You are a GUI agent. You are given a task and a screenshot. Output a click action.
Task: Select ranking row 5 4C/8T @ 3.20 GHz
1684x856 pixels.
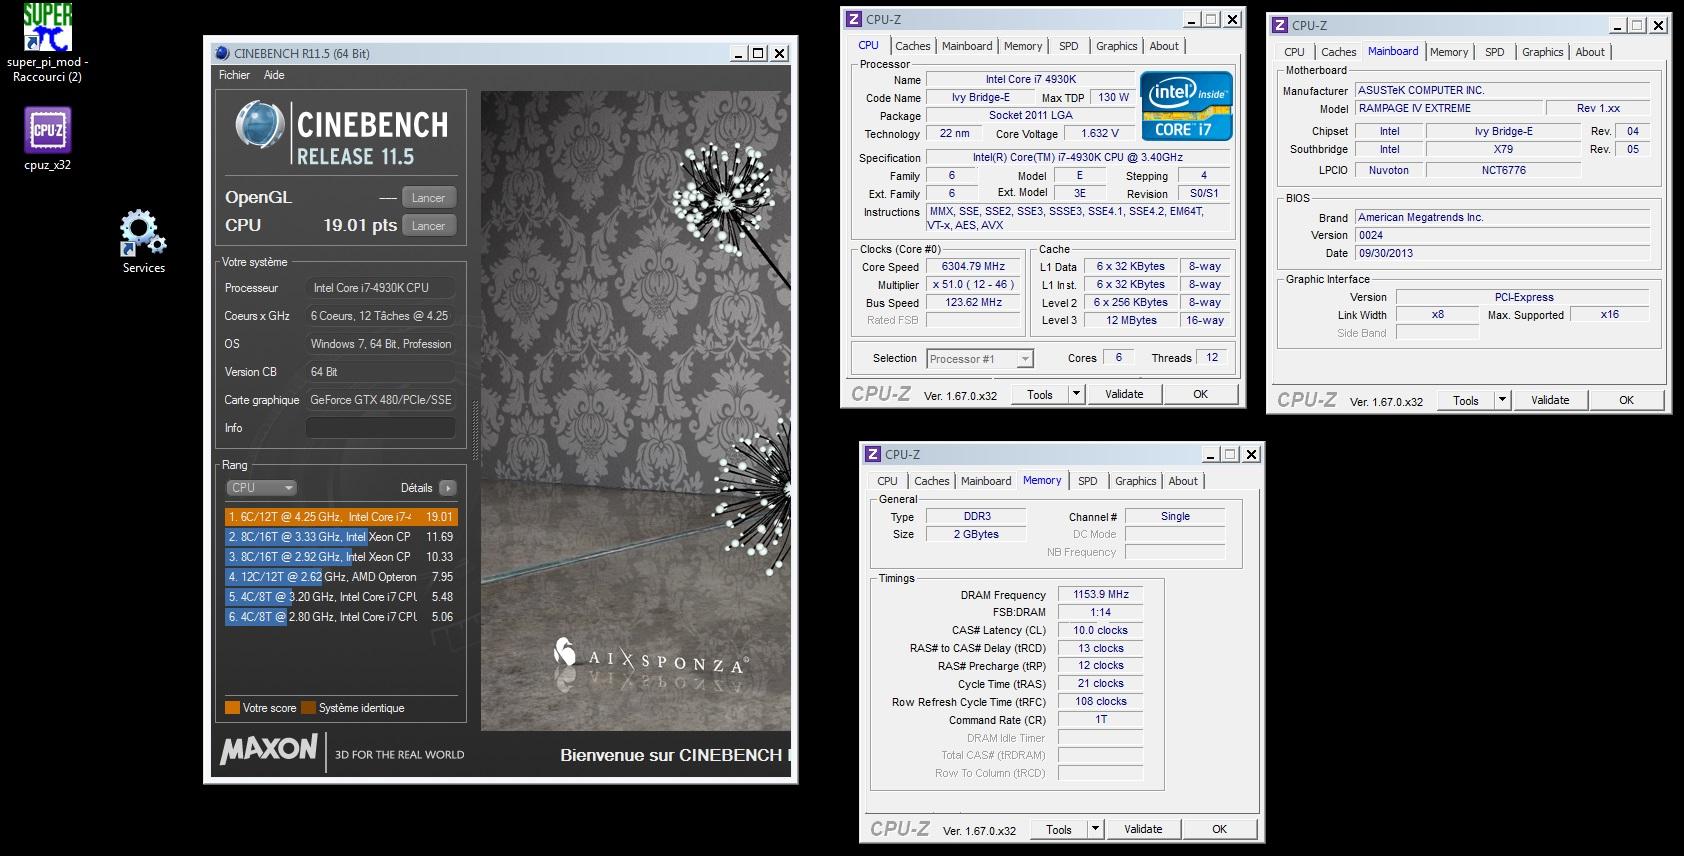tap(341, 597)
